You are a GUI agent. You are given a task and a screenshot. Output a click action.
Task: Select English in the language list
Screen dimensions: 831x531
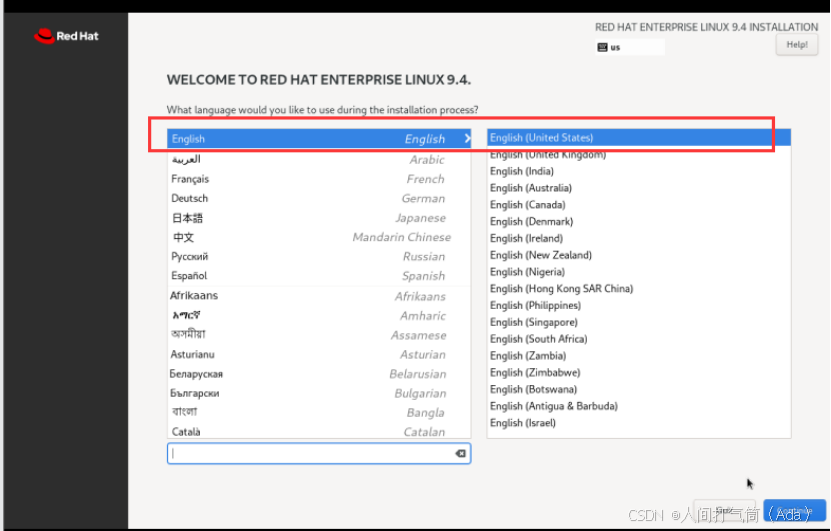pos(319,138)
